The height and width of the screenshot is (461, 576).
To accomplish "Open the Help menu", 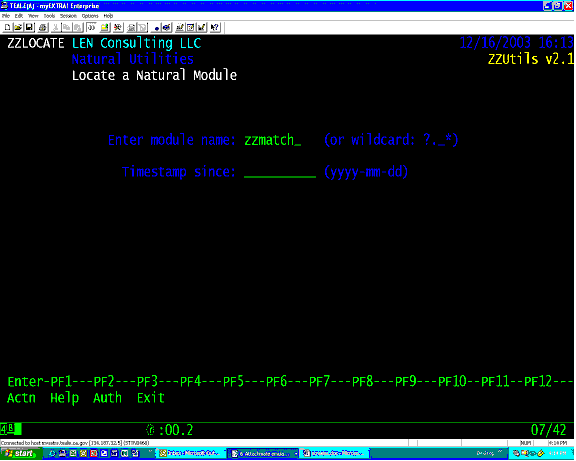I will pos(108,16).
